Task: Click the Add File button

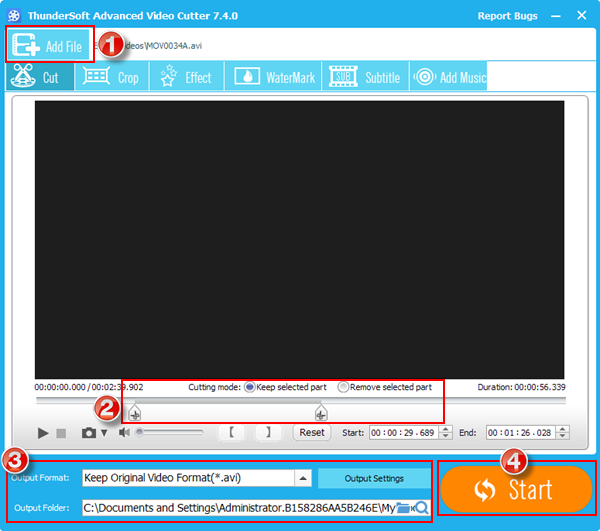Action: pyautogui.click(x=49, y=46)
